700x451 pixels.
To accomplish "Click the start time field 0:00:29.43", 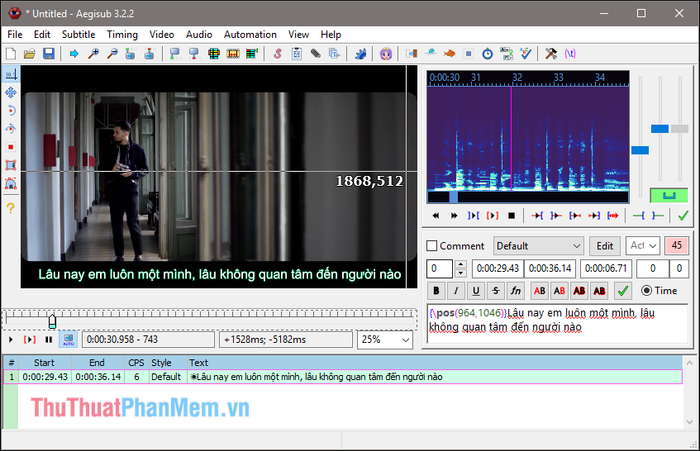I will pos(498,268).
